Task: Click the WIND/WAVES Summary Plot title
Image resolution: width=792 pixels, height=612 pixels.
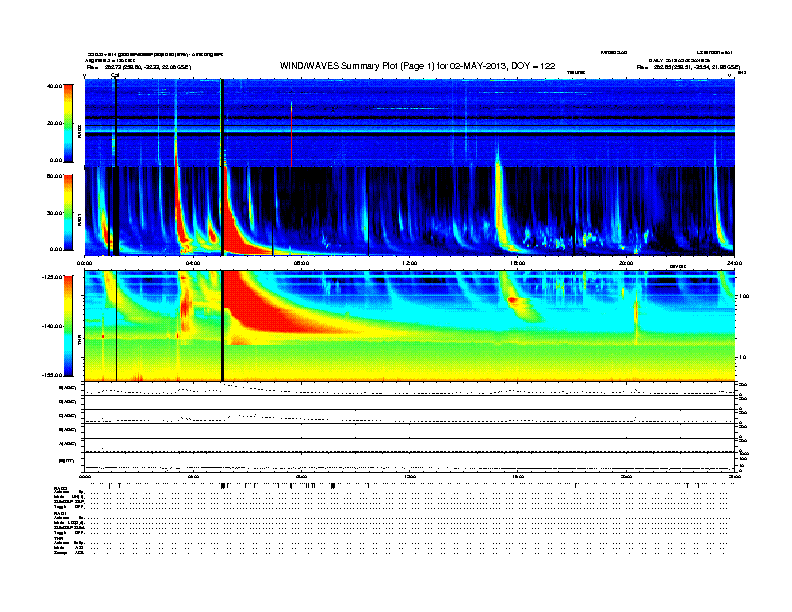Action: (417, 66)
